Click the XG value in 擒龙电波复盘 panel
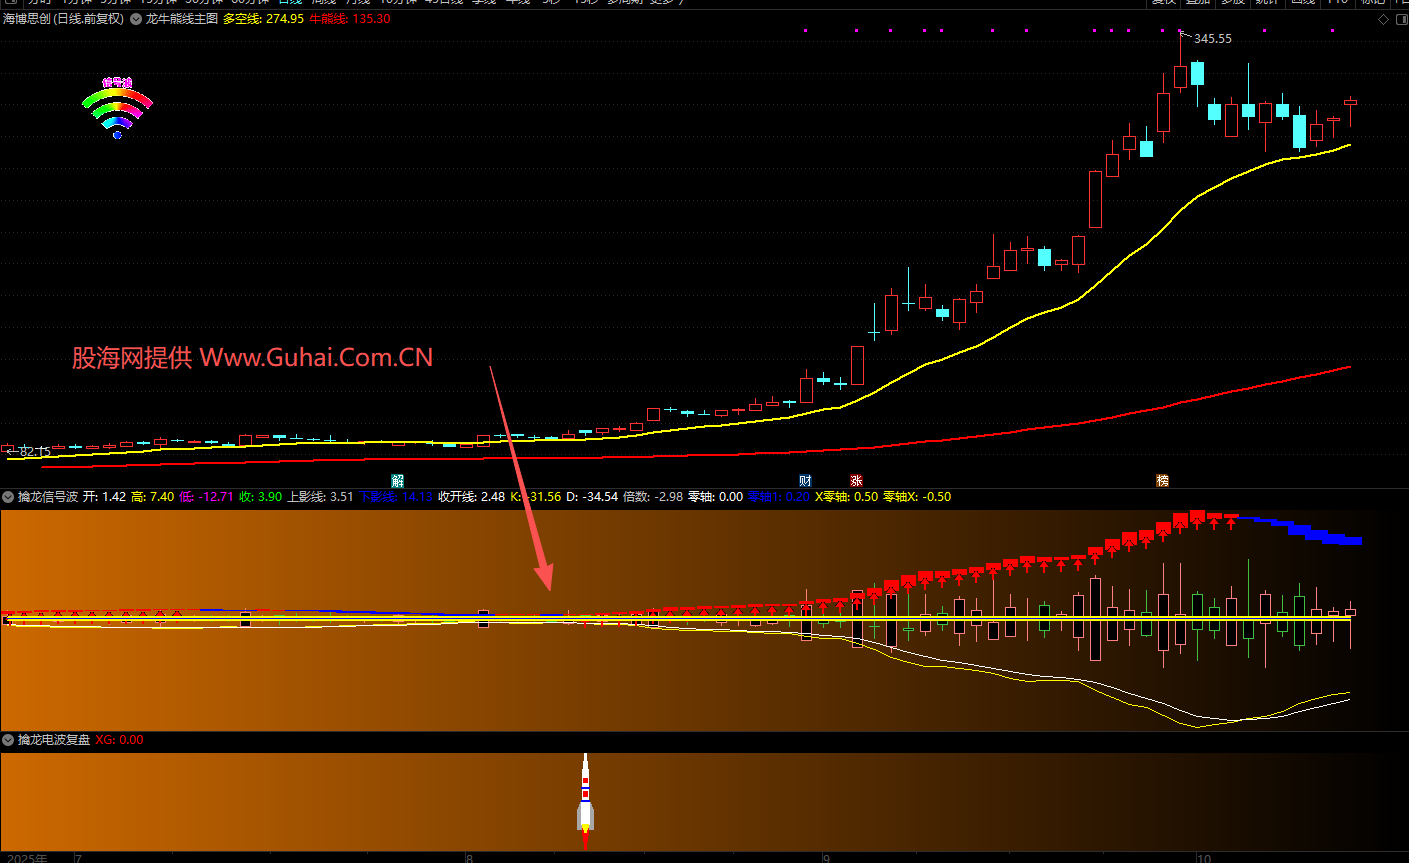This screenshot has width=1409, height=863. (119, 740)
